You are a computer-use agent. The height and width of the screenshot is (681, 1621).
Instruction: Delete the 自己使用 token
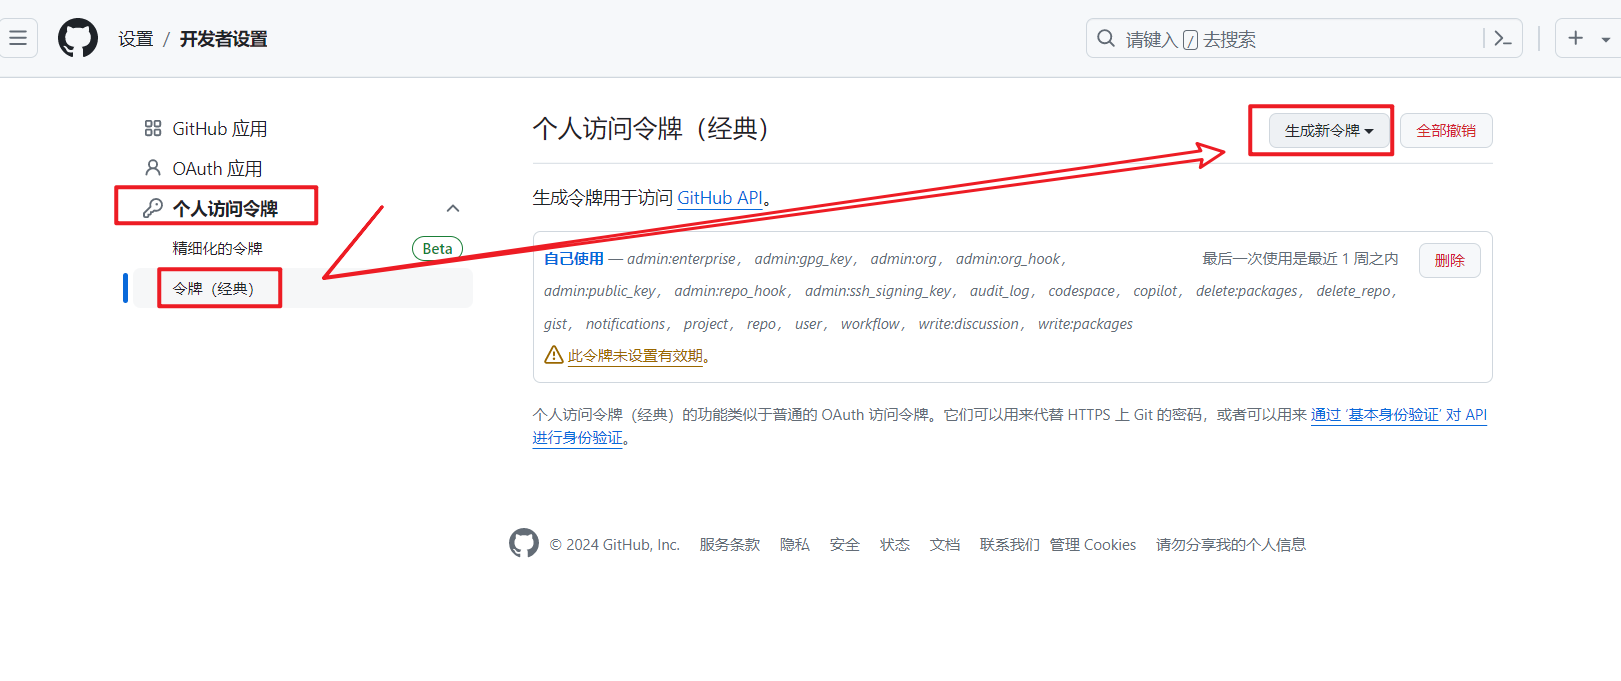coord(1449,260)
